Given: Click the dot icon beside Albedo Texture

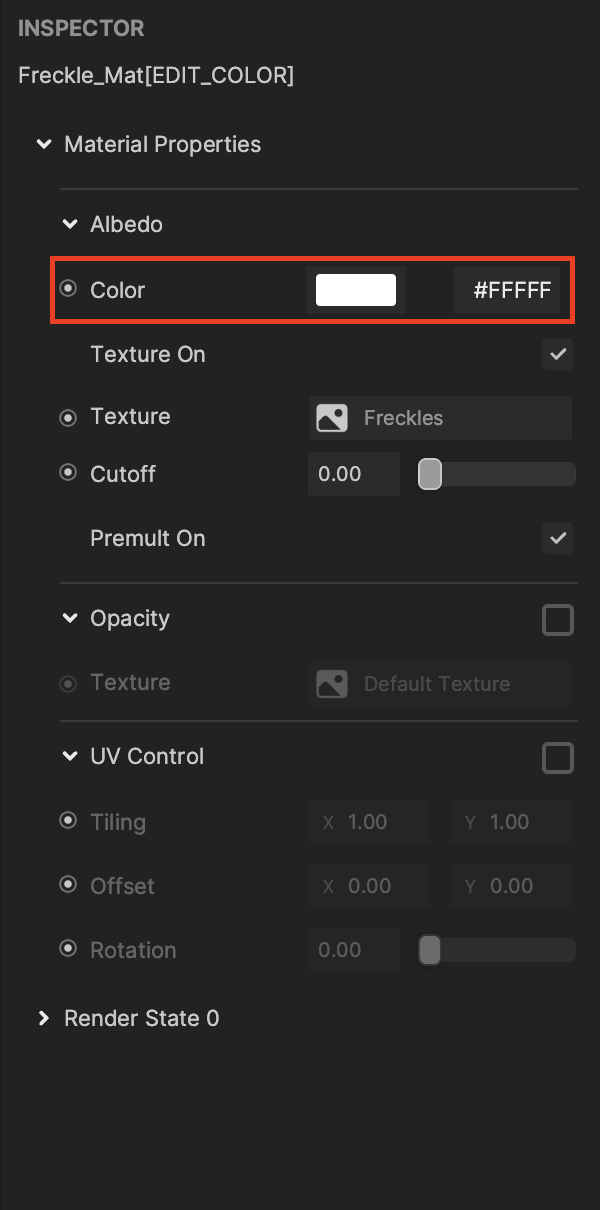Looking at the screenshot, I should coord(68,417).
